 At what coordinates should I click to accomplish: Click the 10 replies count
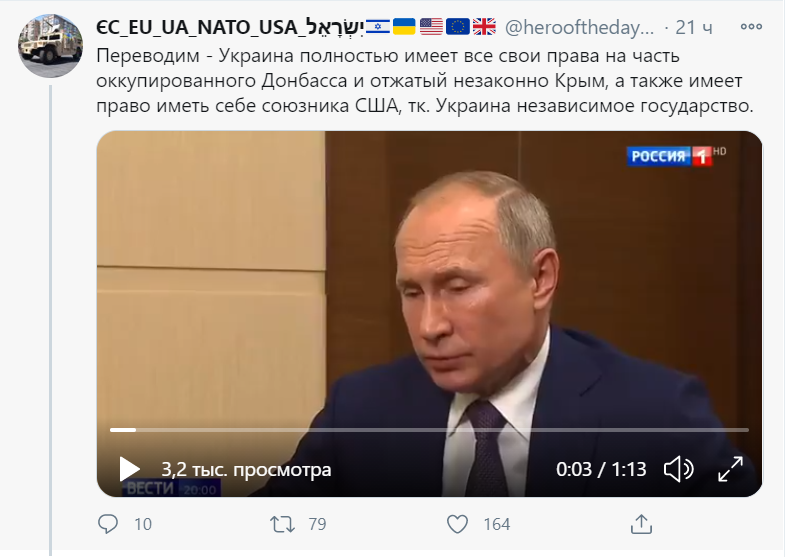143,524
